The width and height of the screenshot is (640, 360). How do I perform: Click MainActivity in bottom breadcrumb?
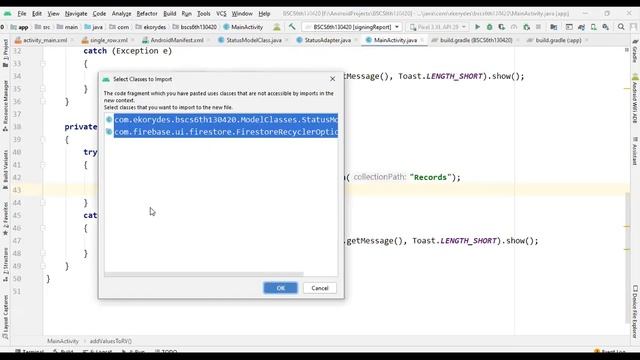[62, 341]
